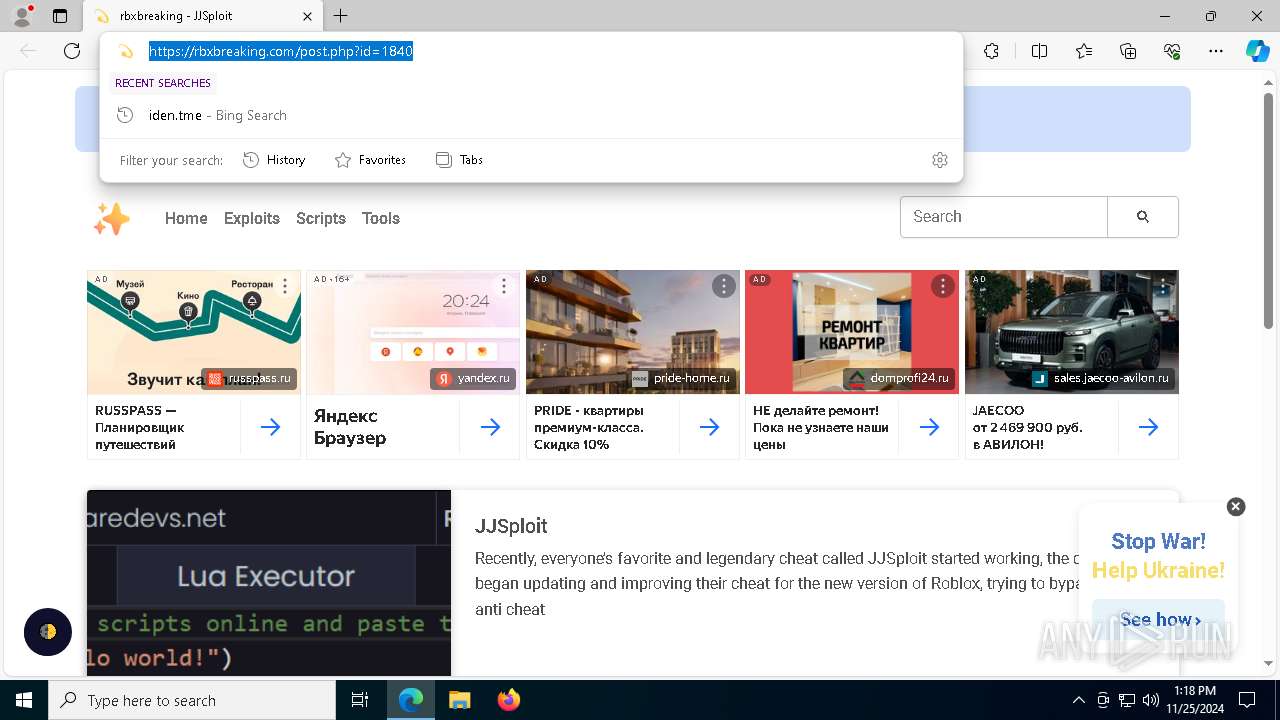Open the notification center icon
The image size is (1280, 720).
[1247, 700]
